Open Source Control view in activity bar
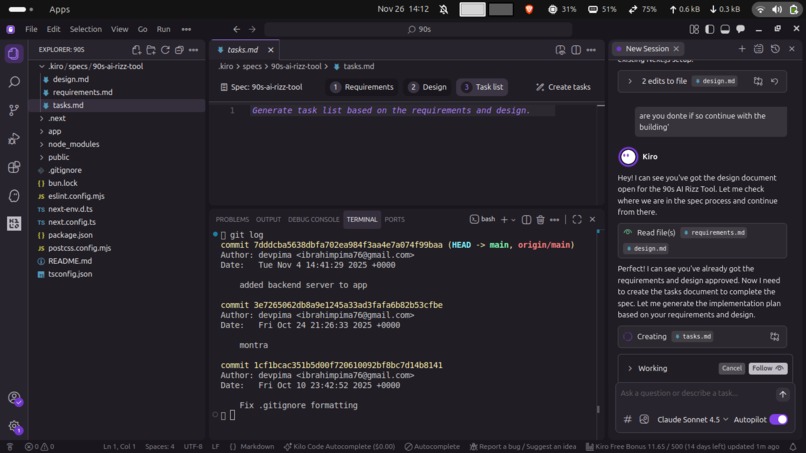Viewport: 806px width, 453px height. (14, 110)
